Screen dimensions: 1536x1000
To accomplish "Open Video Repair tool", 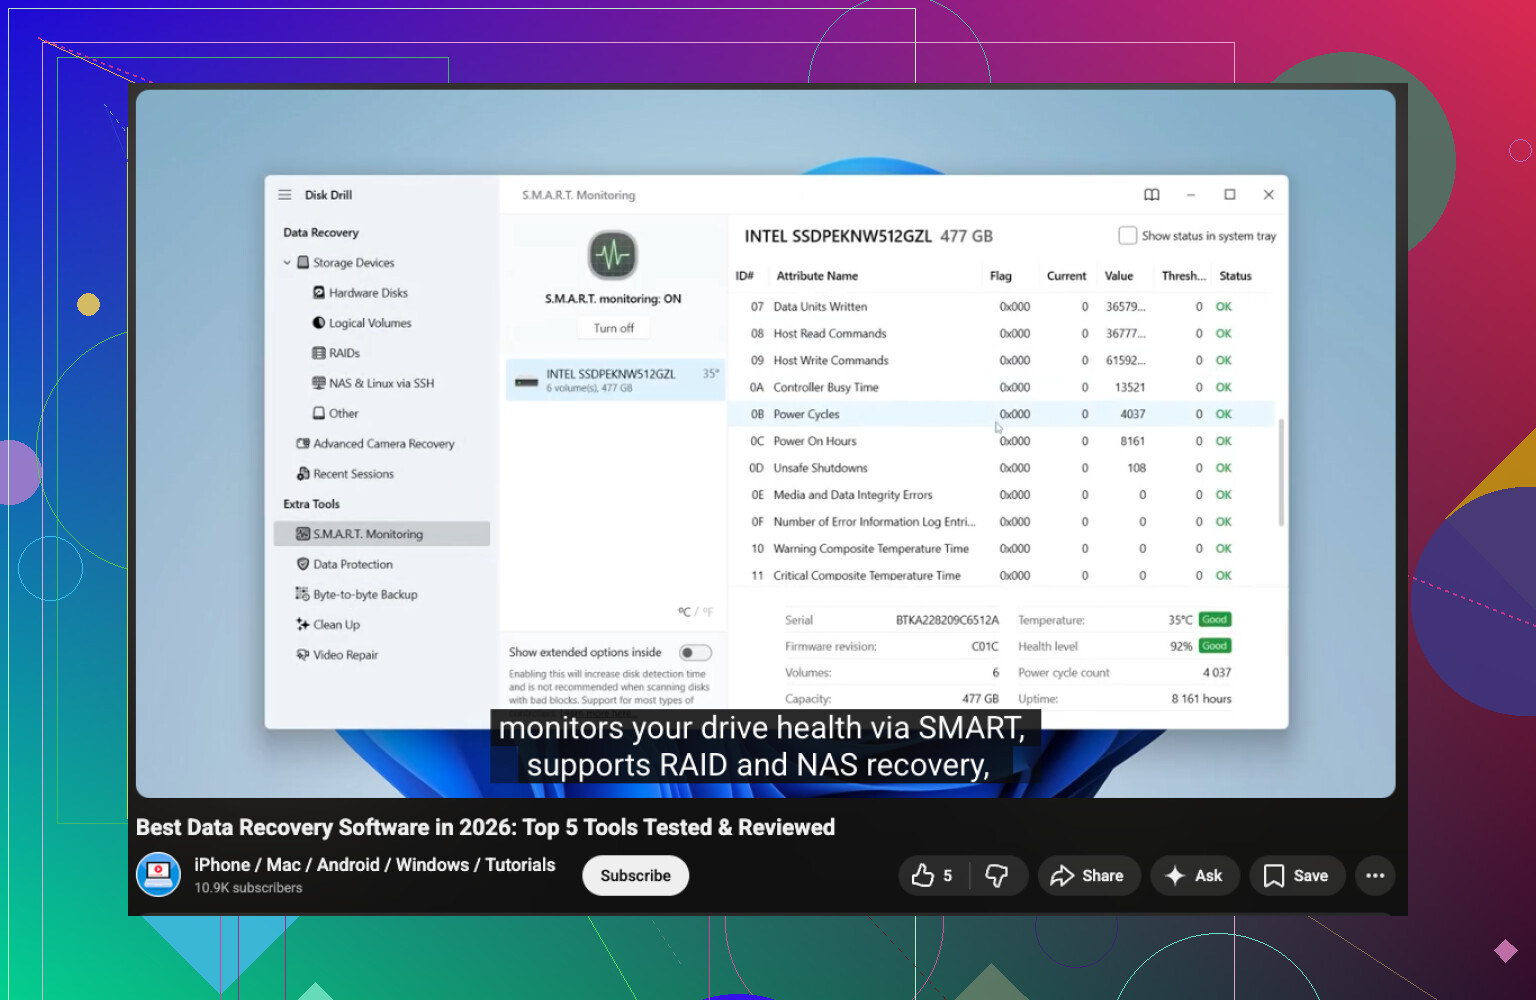I will (x=345, y=654).
